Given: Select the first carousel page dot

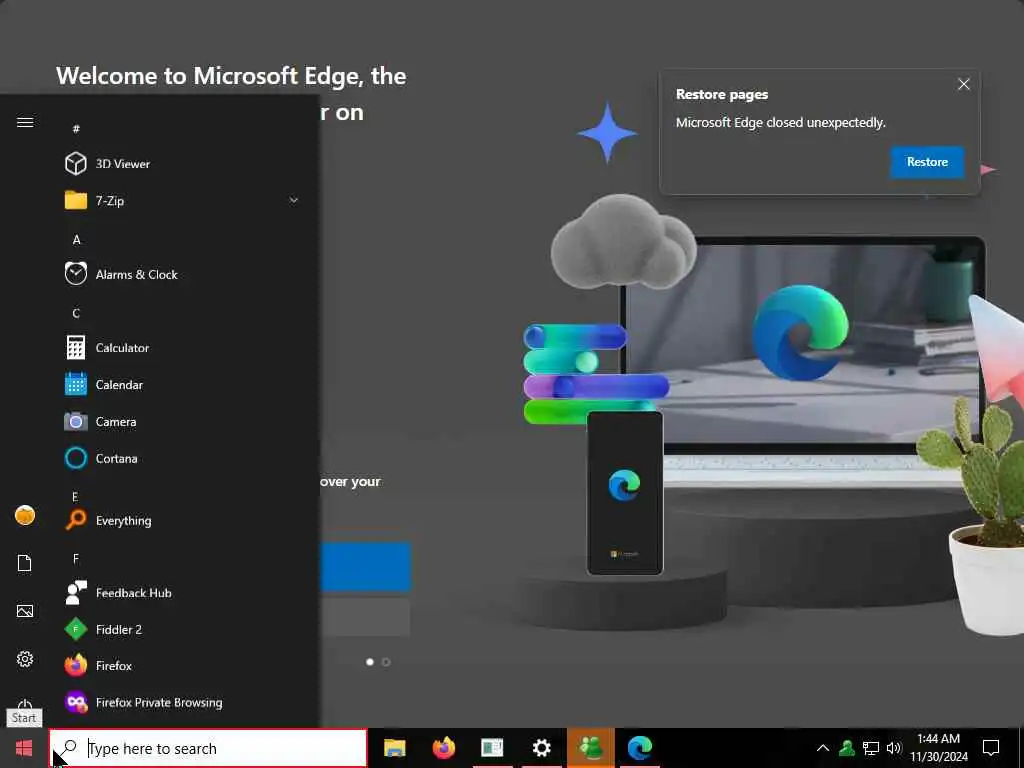Looking at the screenshot, I should pyautogui.click(x=370, y=662).
